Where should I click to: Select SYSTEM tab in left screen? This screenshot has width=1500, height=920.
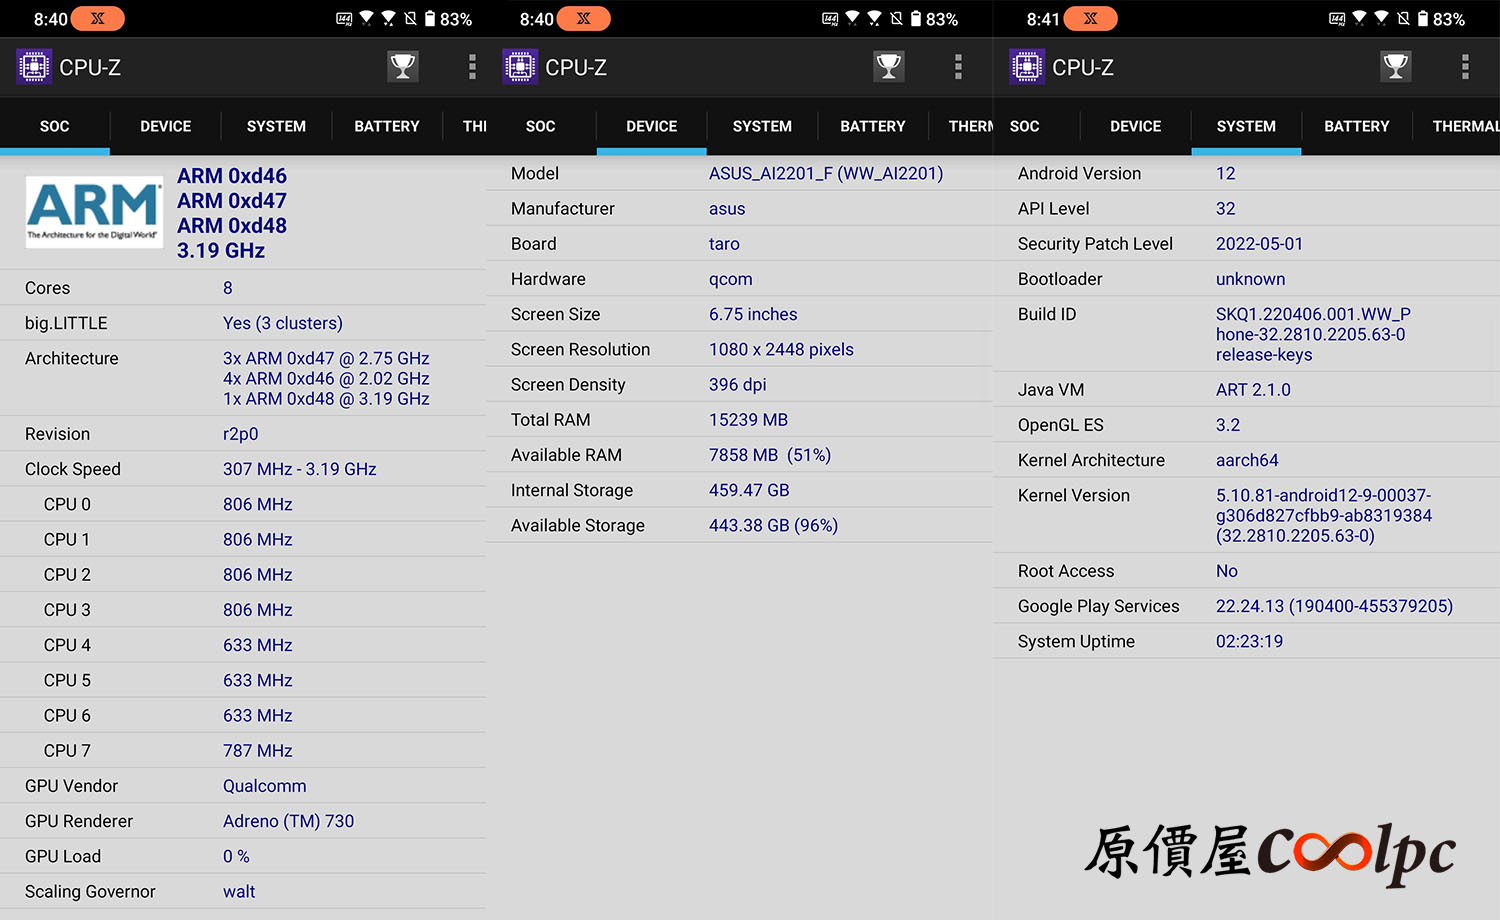coord(276,126)
